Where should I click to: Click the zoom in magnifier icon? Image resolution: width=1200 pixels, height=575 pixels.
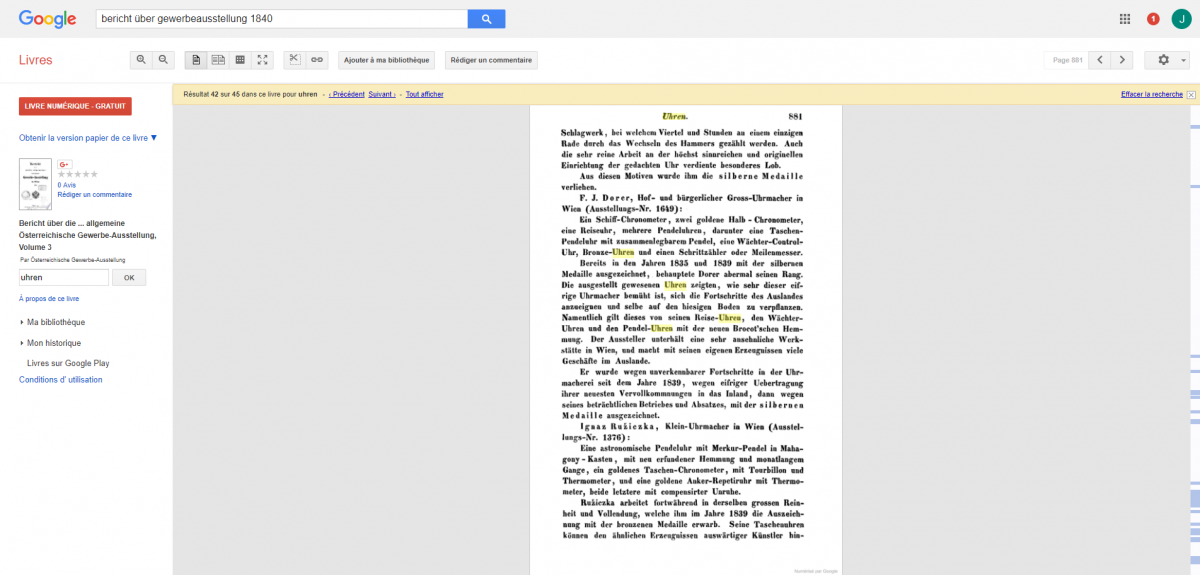point(141,60)
